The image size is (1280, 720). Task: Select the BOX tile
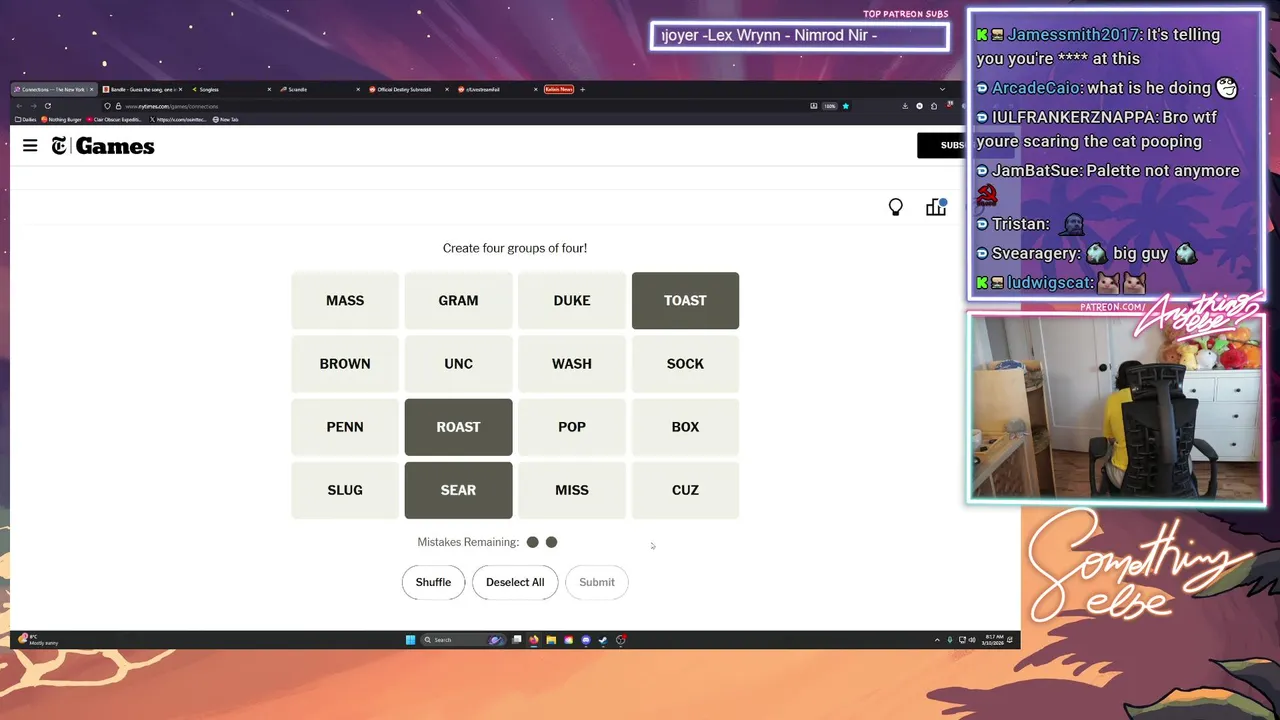tap(685, 427)
